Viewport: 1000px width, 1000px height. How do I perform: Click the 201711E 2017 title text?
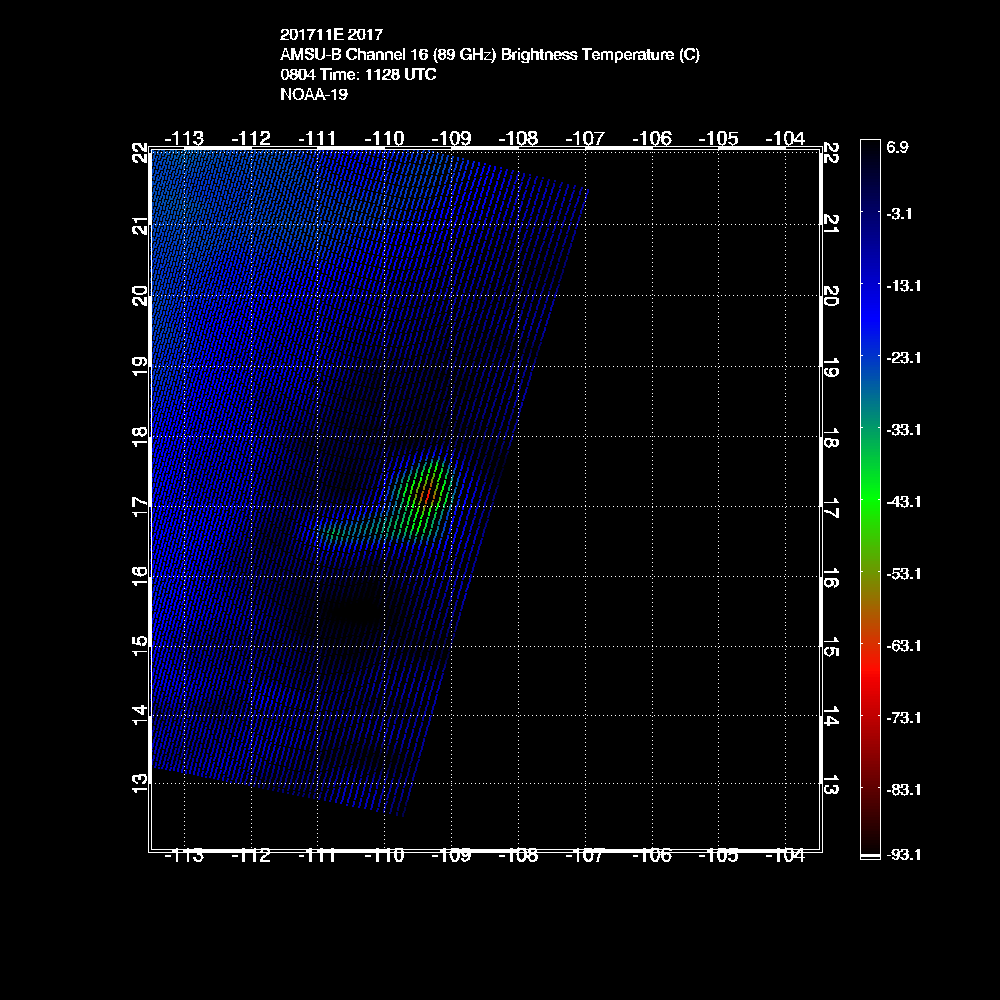click(x=331, y=34)
